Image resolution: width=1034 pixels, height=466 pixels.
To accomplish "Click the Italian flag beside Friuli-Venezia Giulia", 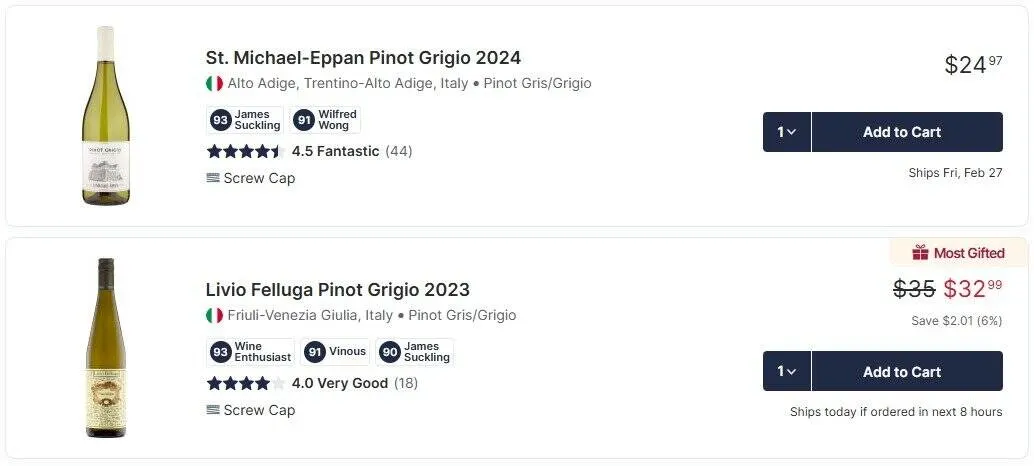I will pyautogui.click(x=214, y=316).
